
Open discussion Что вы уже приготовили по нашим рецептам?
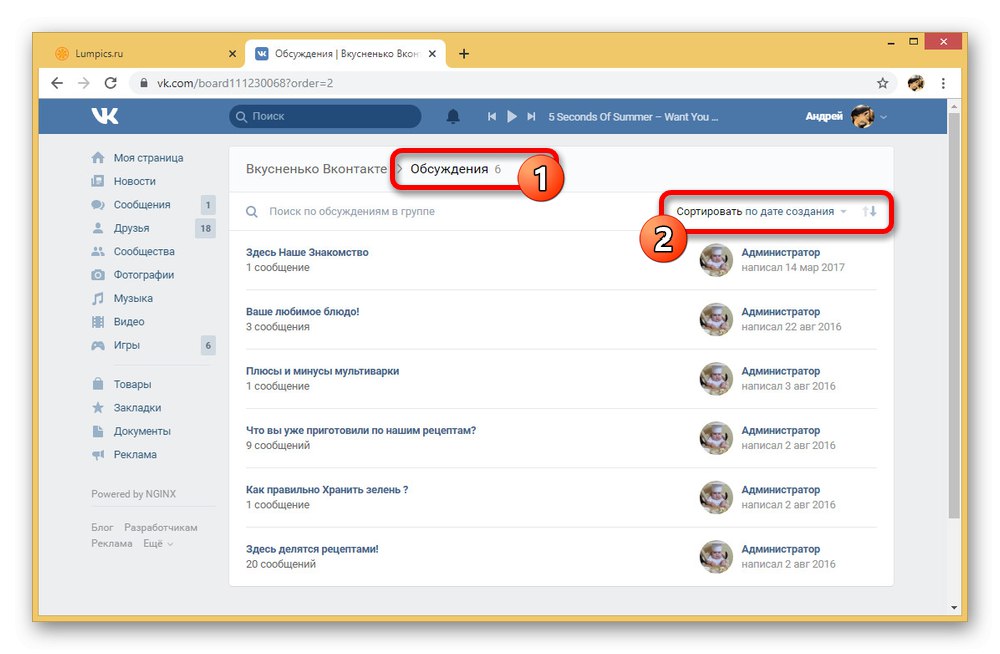coord(361,431)
